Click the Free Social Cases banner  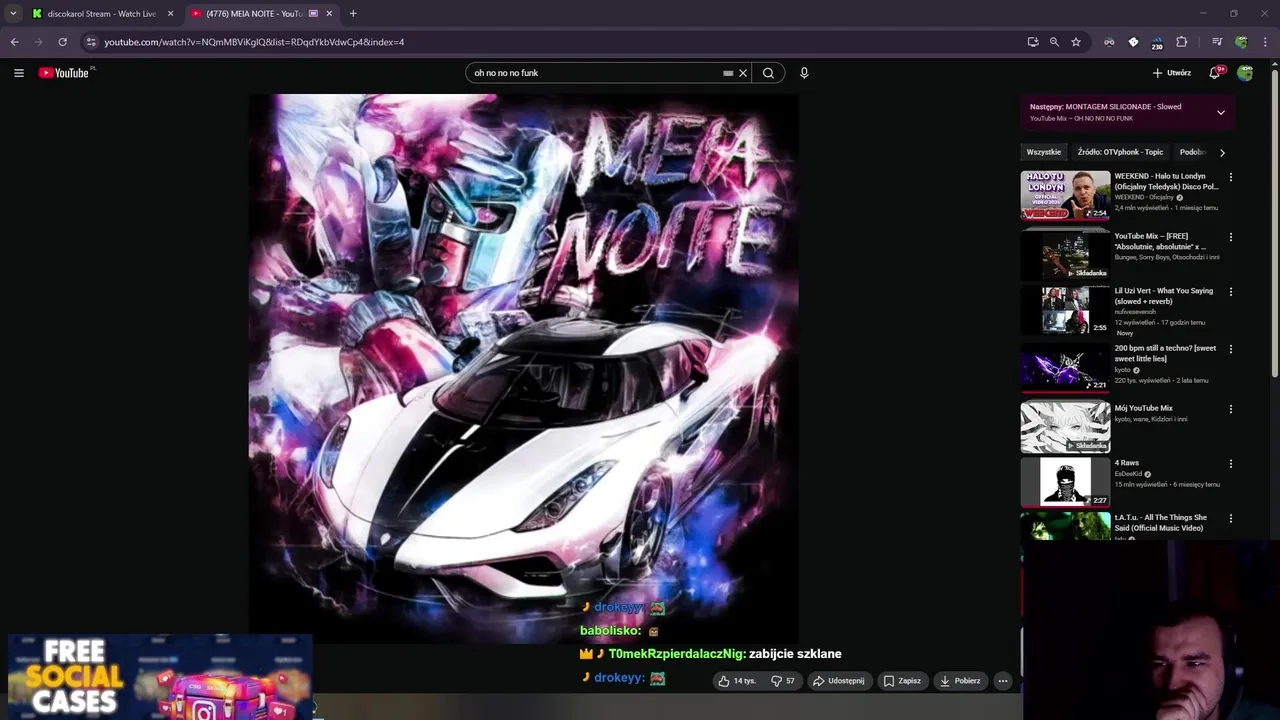pos(160,677)
